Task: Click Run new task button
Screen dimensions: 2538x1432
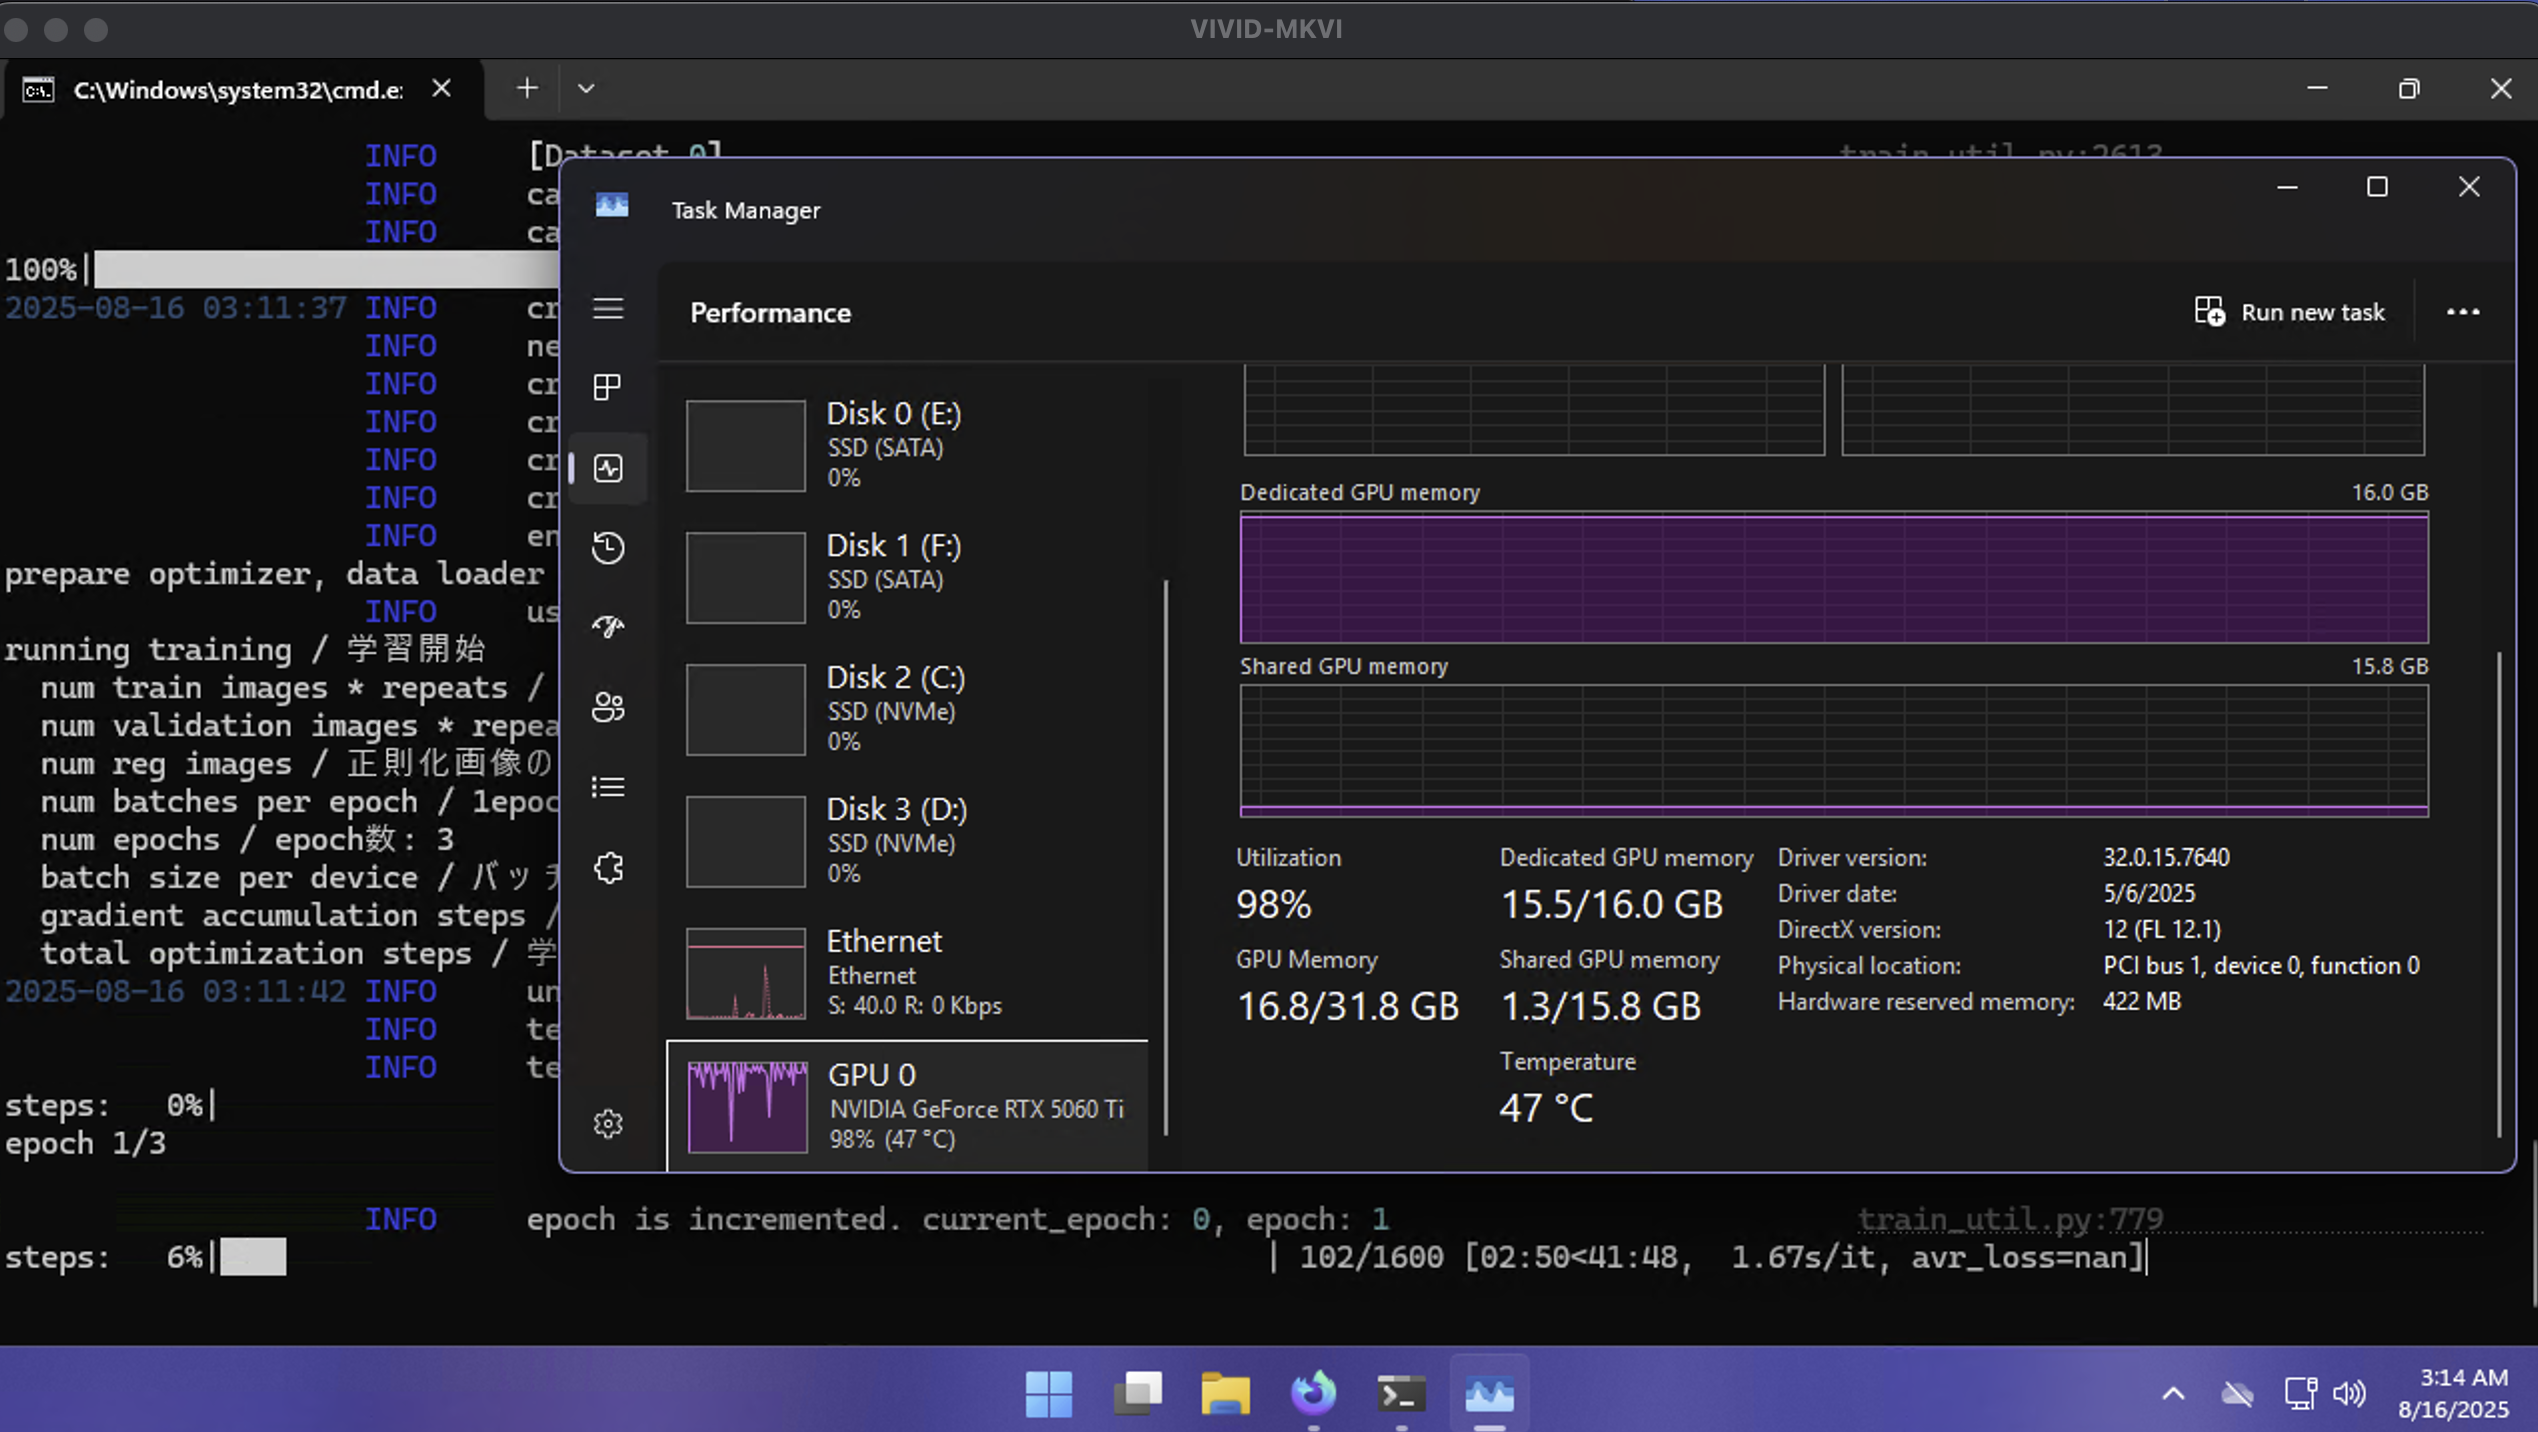Action: coord(2290,312)
